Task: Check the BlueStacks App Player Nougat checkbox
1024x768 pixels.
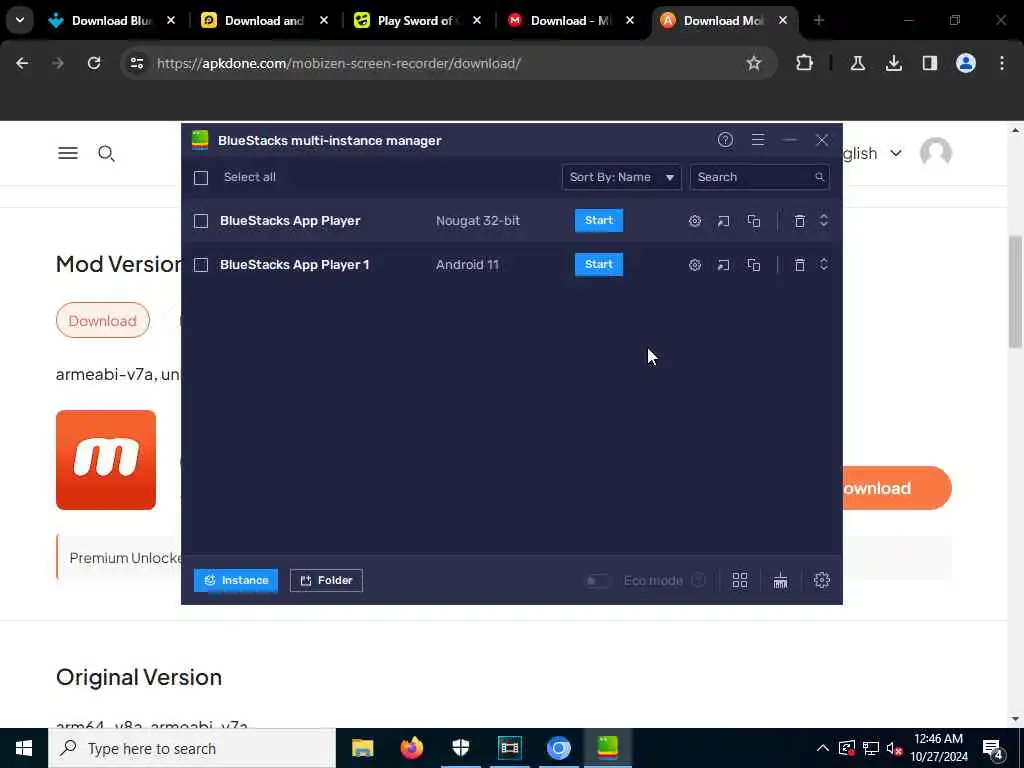Action: 201,221
